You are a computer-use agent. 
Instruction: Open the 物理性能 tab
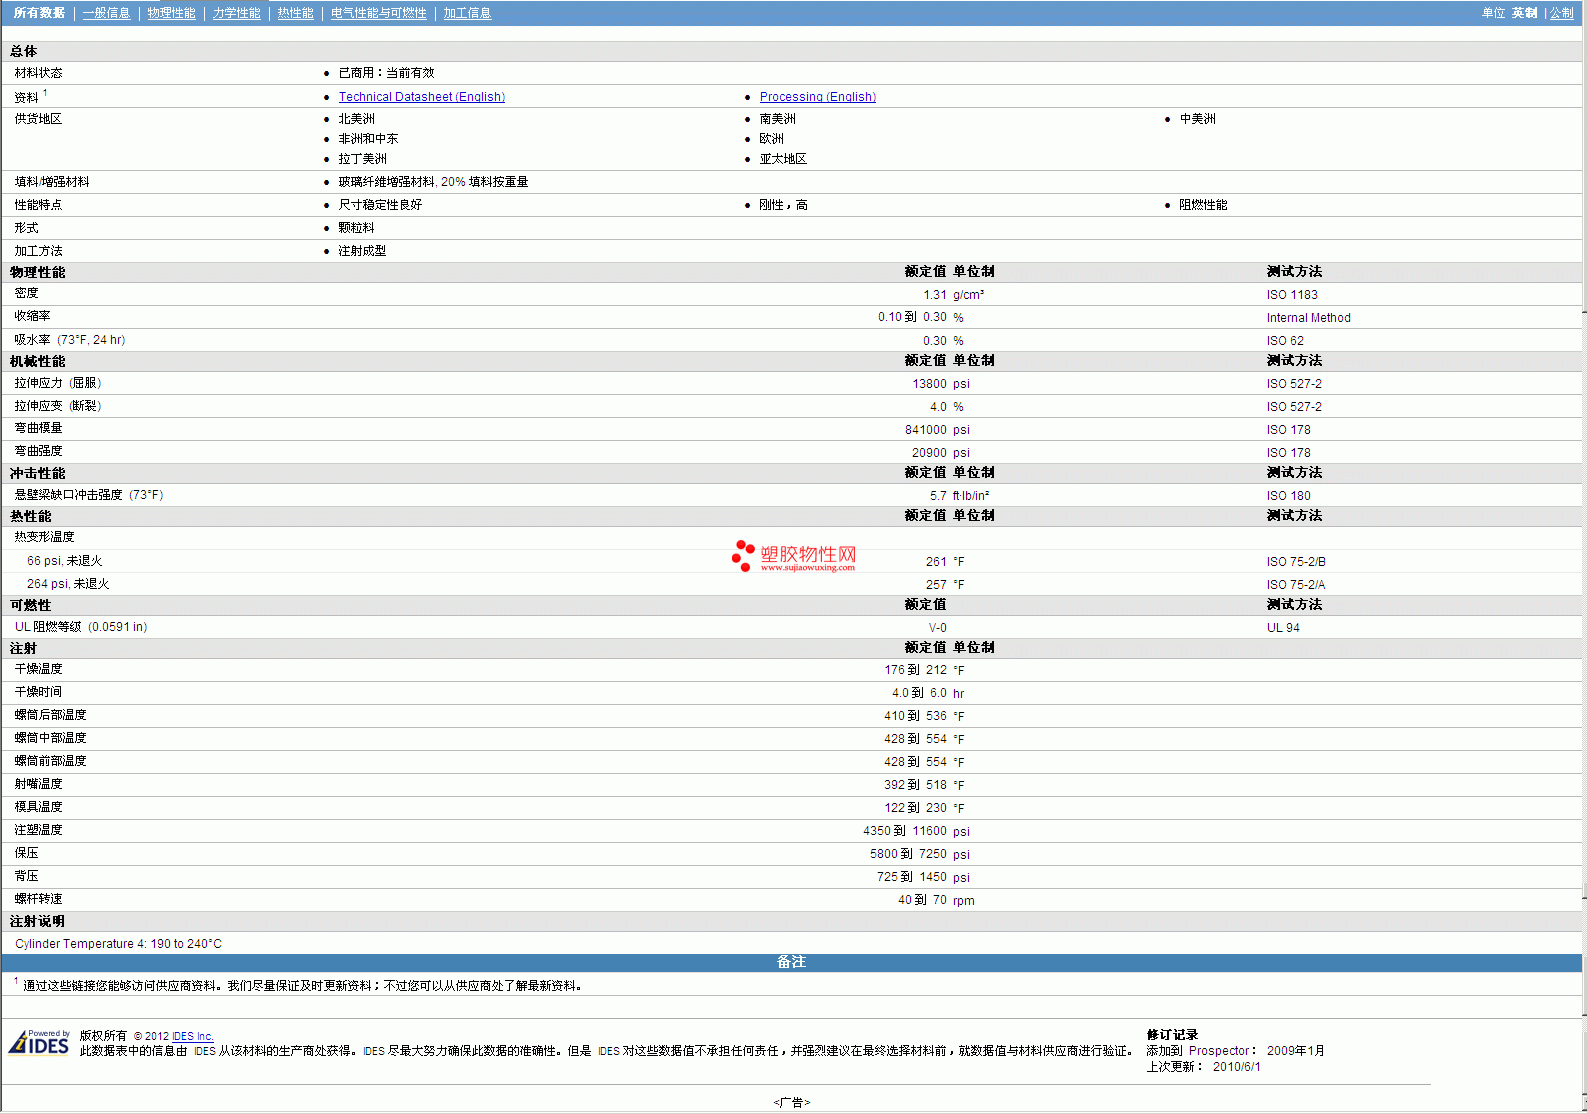point(171,13)
